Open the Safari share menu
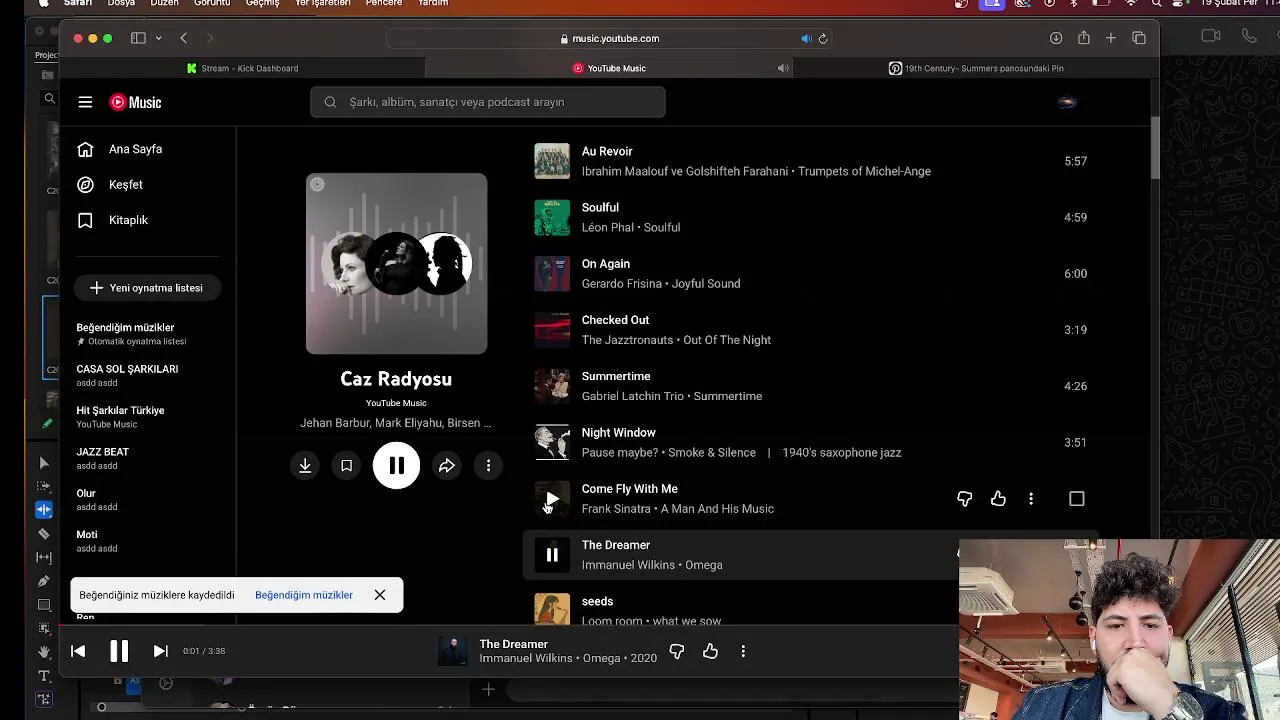Screen dimensions: 1280x720 [1084, 38]
